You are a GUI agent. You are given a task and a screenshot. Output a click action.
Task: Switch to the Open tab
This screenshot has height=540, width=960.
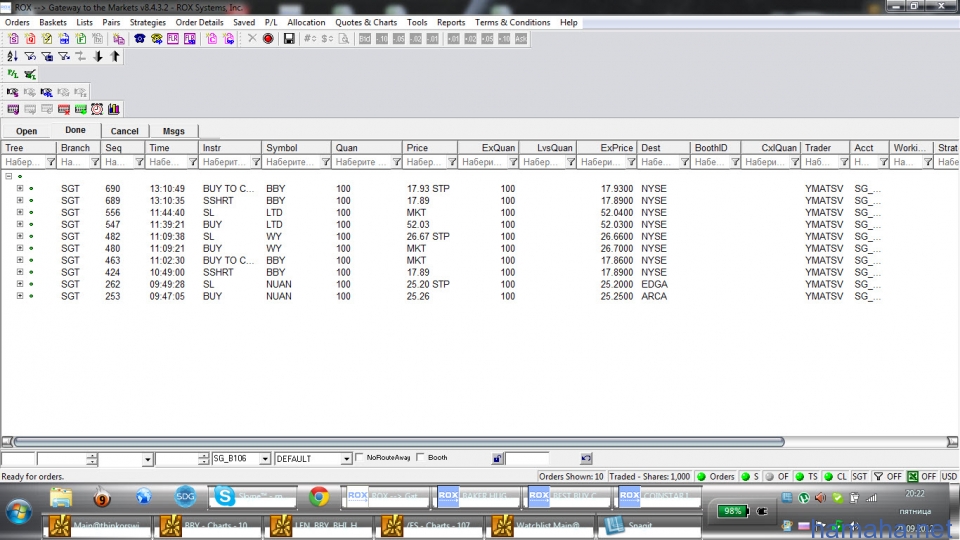[26, 131]
